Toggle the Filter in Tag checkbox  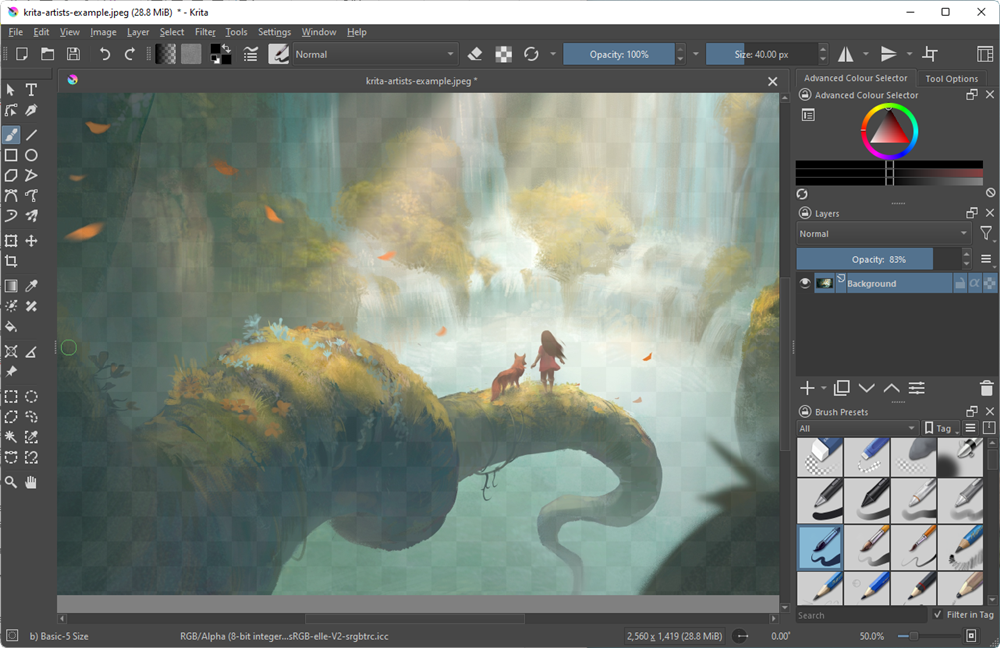pyautogui.click(x=937, y=615)
